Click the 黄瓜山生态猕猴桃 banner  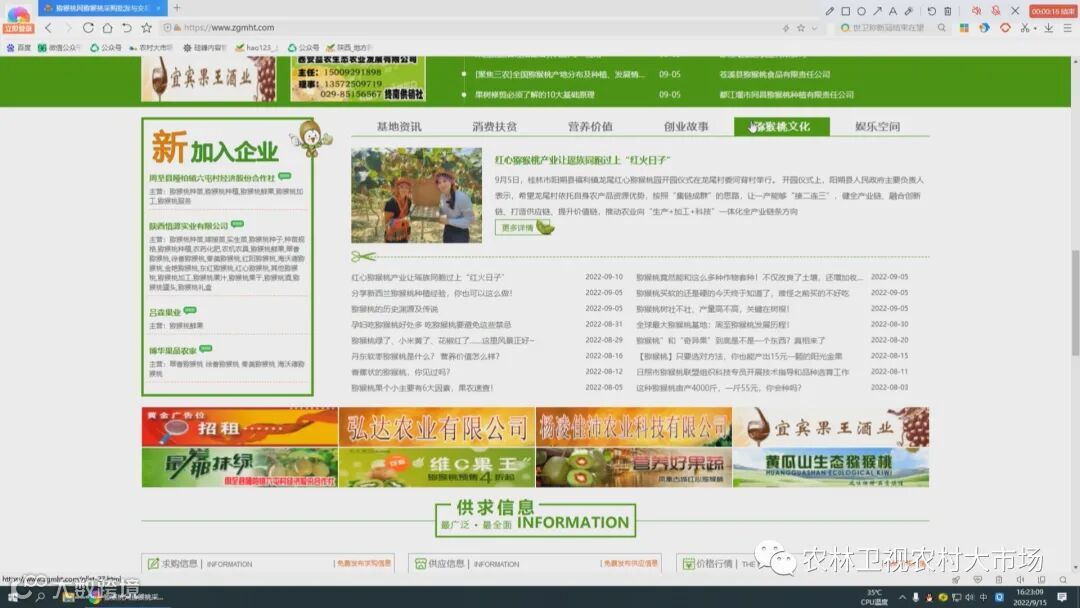pos(831,468)
